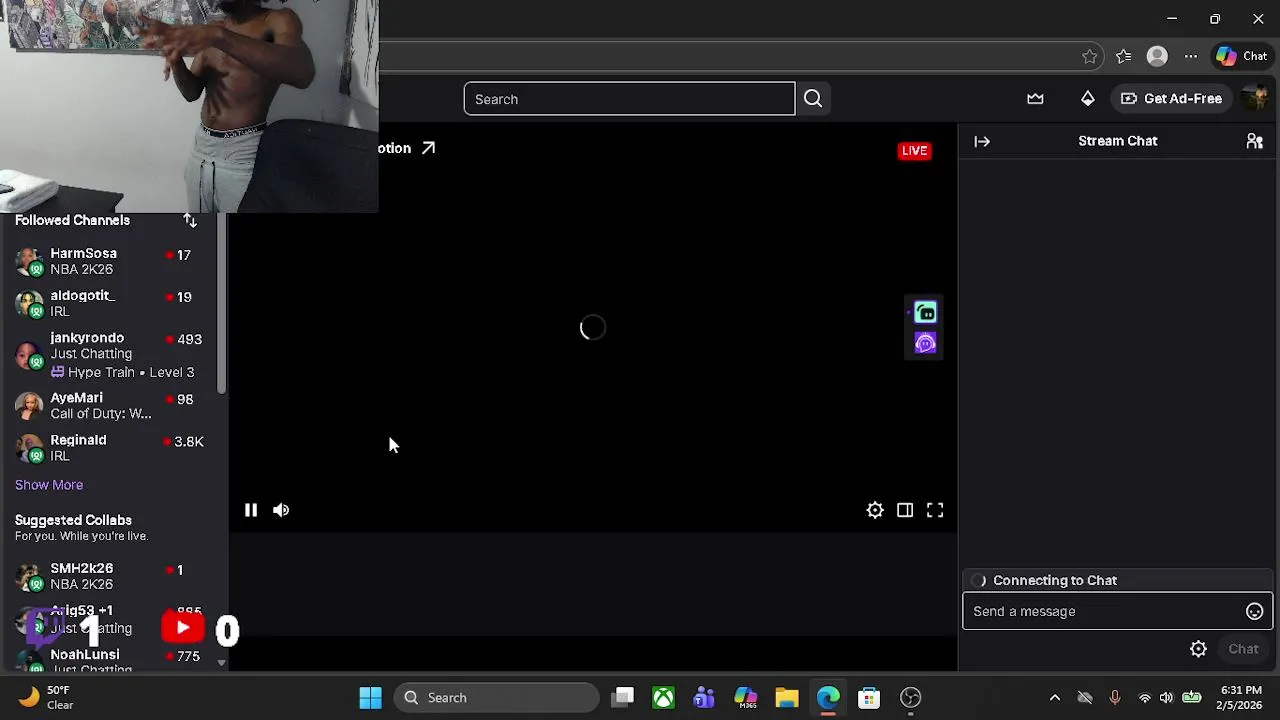Screen dimensions: 1280x720
Task: Click Show More followed channels
Action: 49,485
